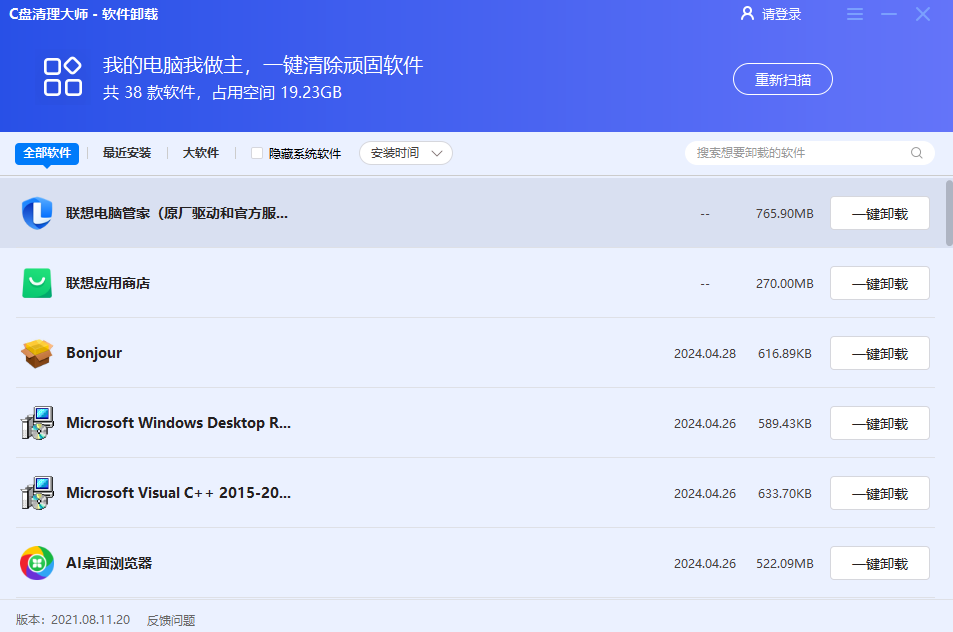Open the 安装时间 sort dropdown
Screen dimensions: 953x632
click(405, 153)
